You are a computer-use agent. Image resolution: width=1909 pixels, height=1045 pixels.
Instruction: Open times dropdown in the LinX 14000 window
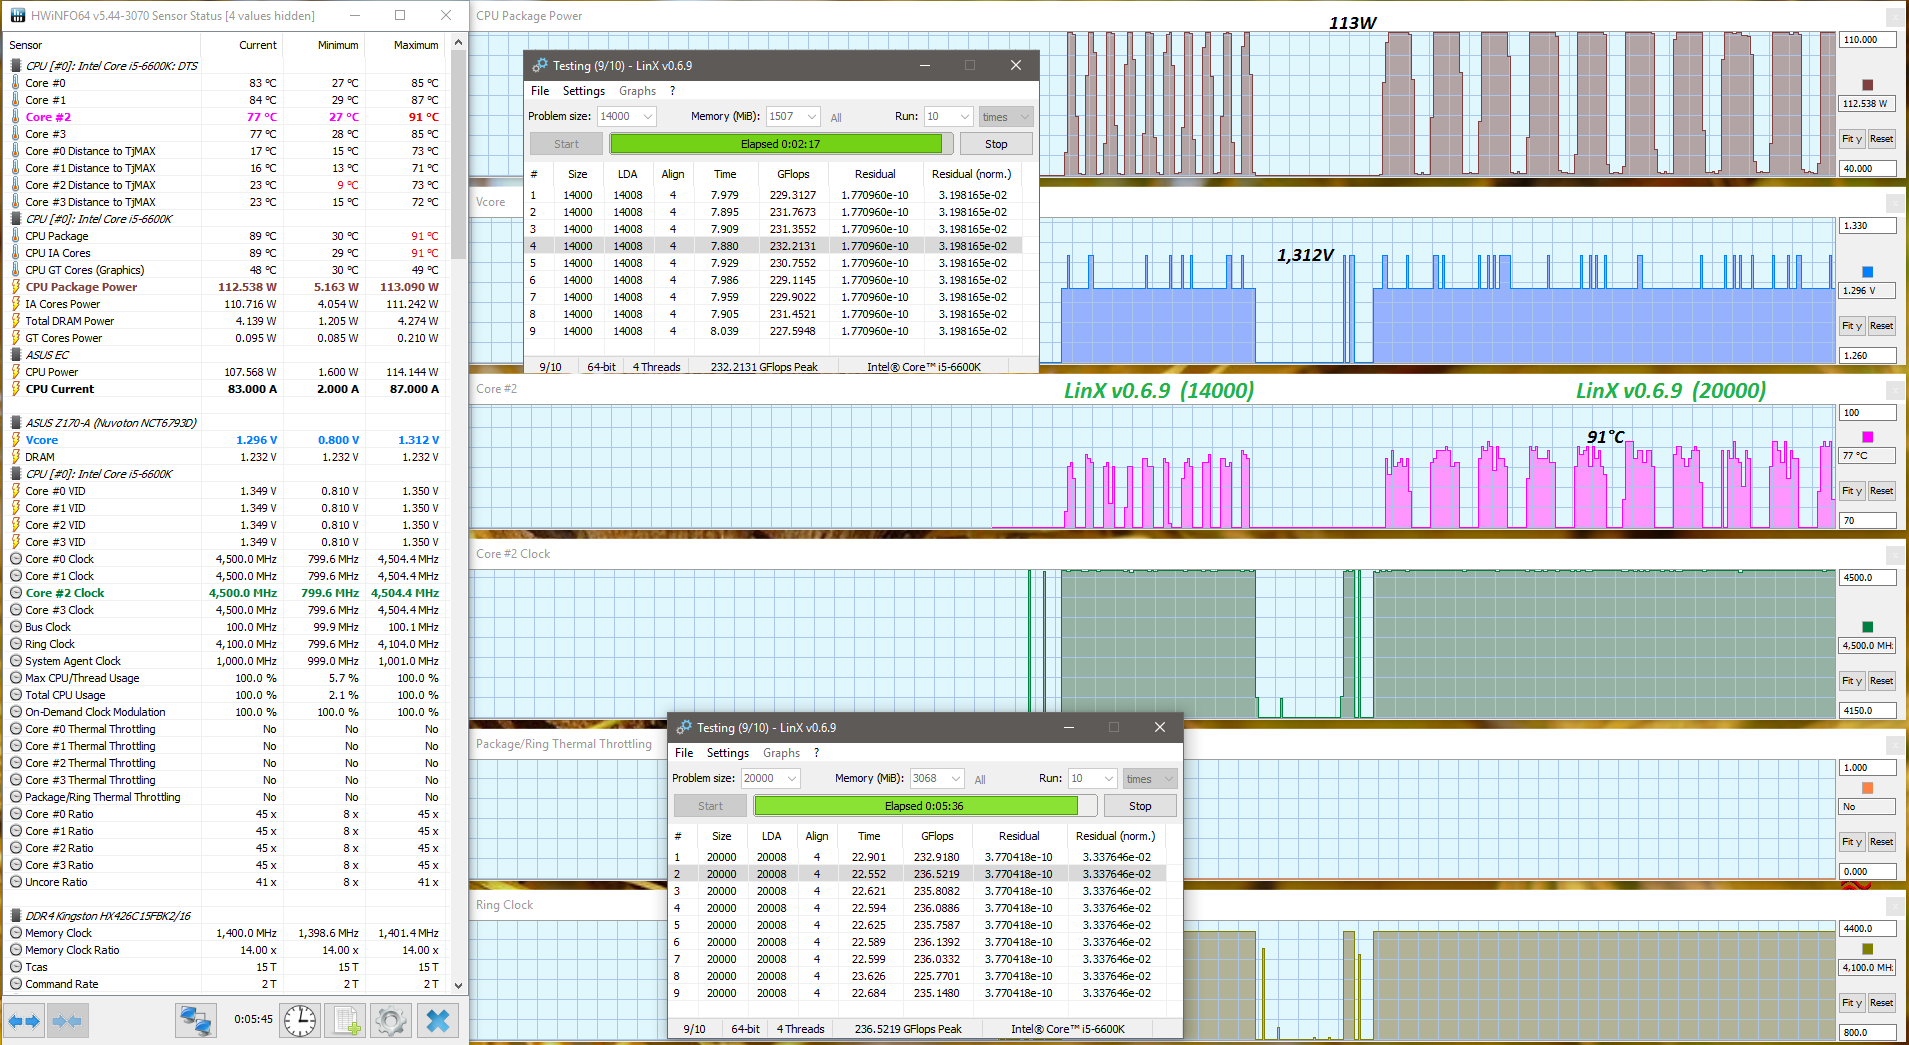(x=1005, y=116)
